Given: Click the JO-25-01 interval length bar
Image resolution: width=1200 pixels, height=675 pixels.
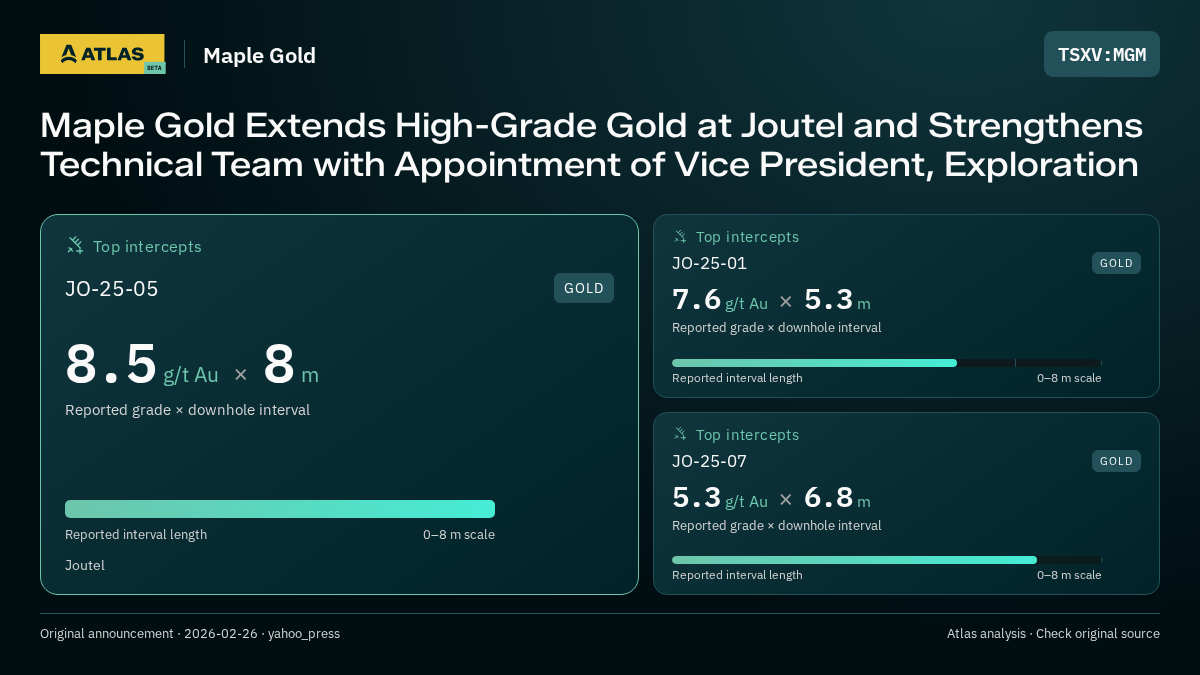Looking at the screenshot, I should coord(887,363).
